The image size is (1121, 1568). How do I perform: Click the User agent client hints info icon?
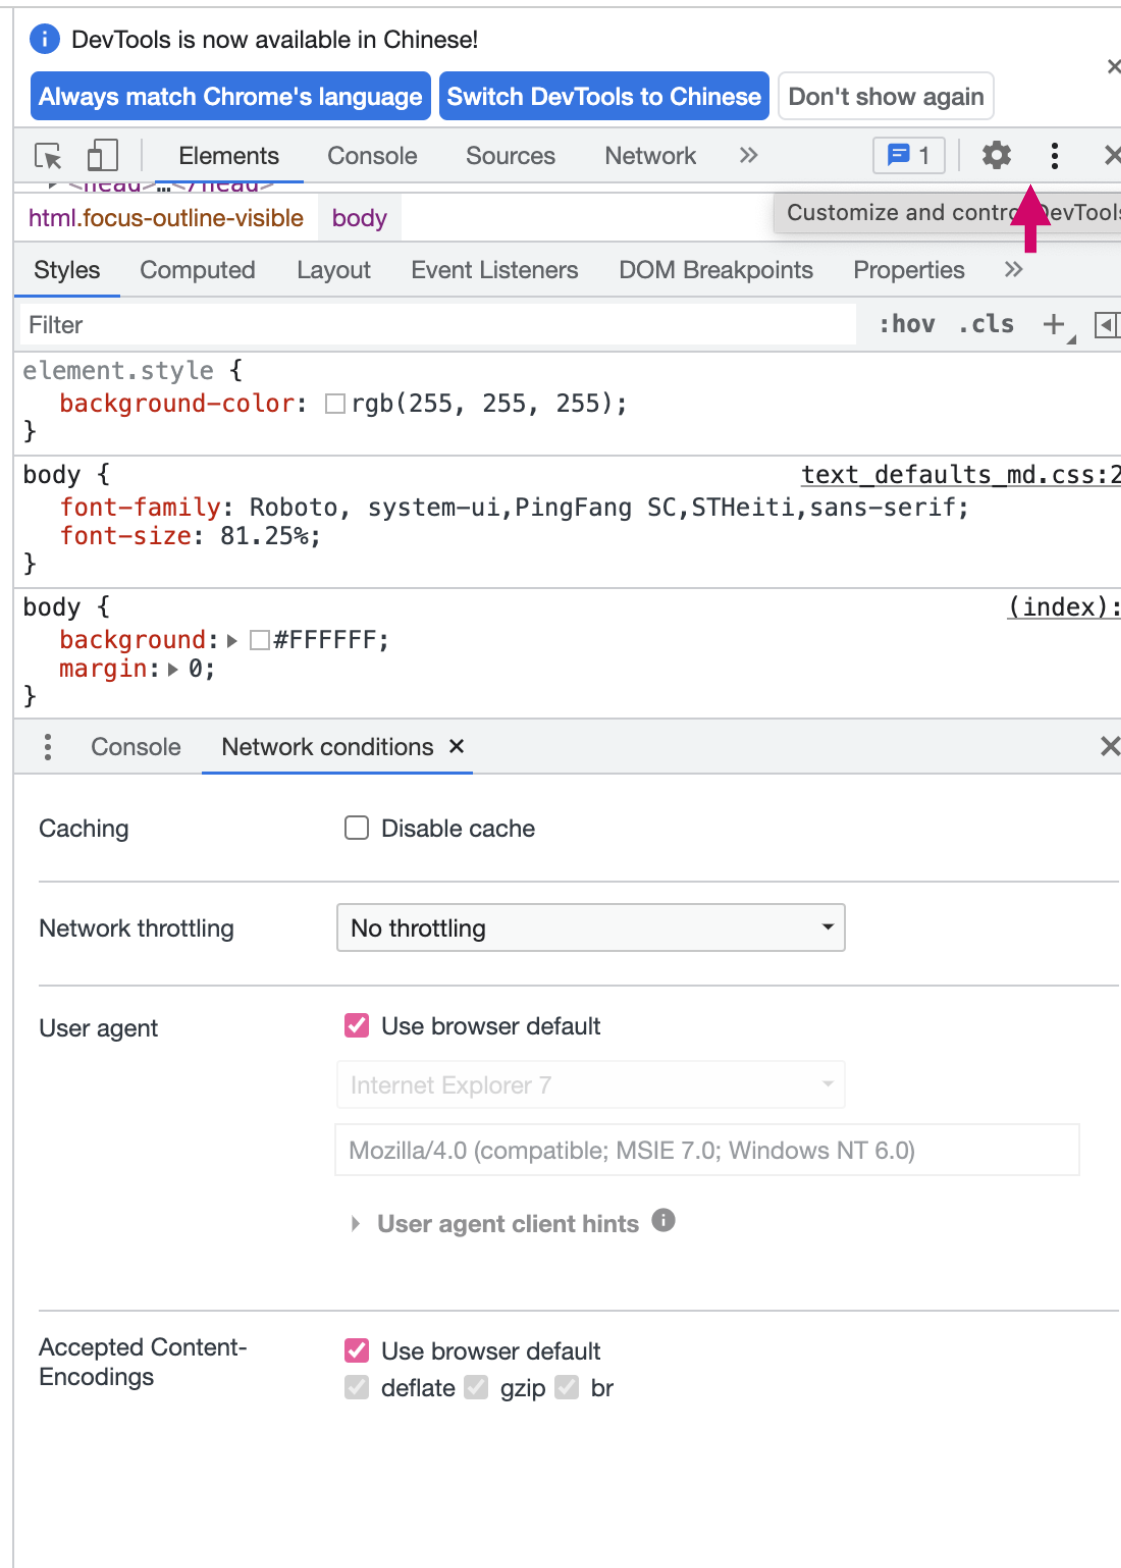click(x=663, y=1221)
